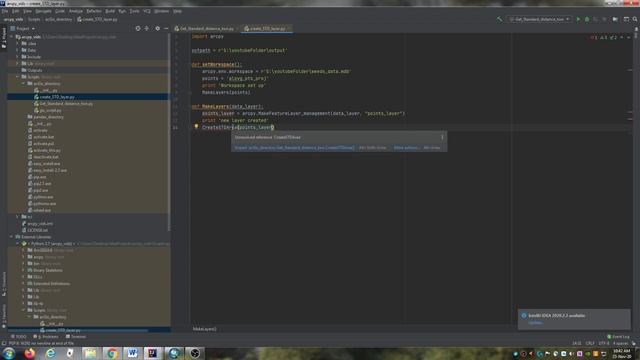Click Update link in IDEA notification
The height and width of the screenshot is (360, 640).
click(535, 323)
